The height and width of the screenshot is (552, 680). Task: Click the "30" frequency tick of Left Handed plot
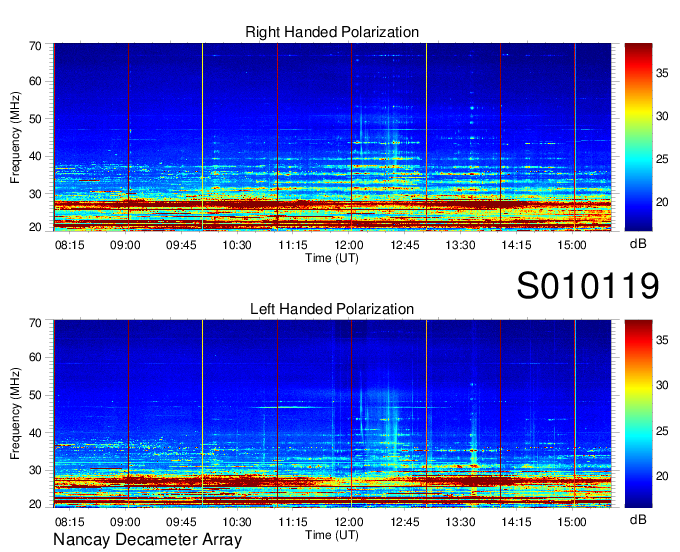point(35,470)
